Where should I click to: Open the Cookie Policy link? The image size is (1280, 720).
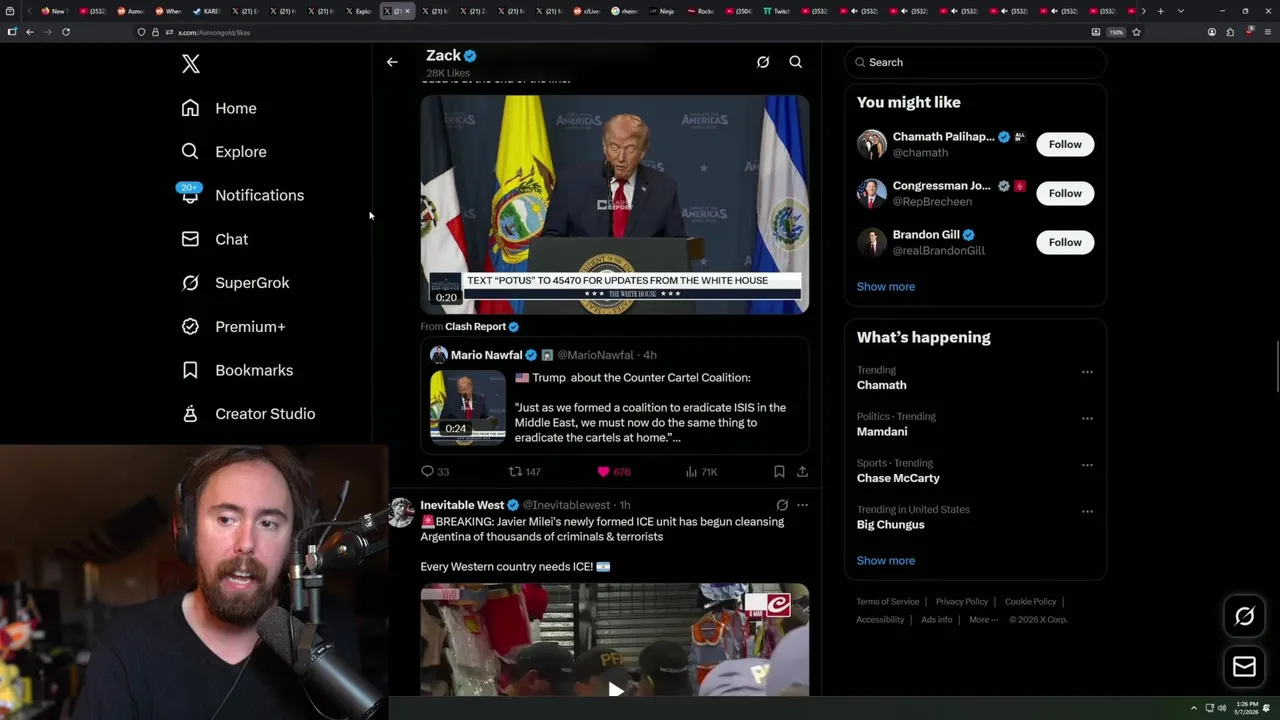pyautogui.click(x=1030, y=601)
